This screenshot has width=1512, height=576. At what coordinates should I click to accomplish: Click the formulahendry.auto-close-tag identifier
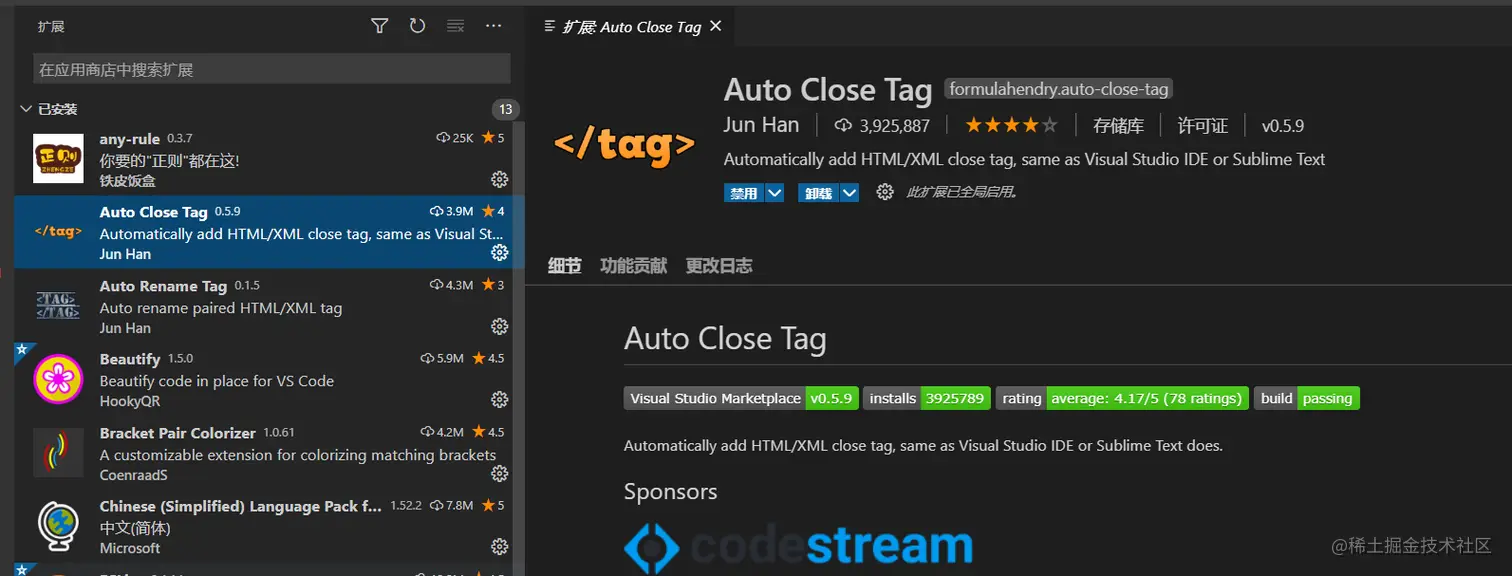click(1059, 89)
